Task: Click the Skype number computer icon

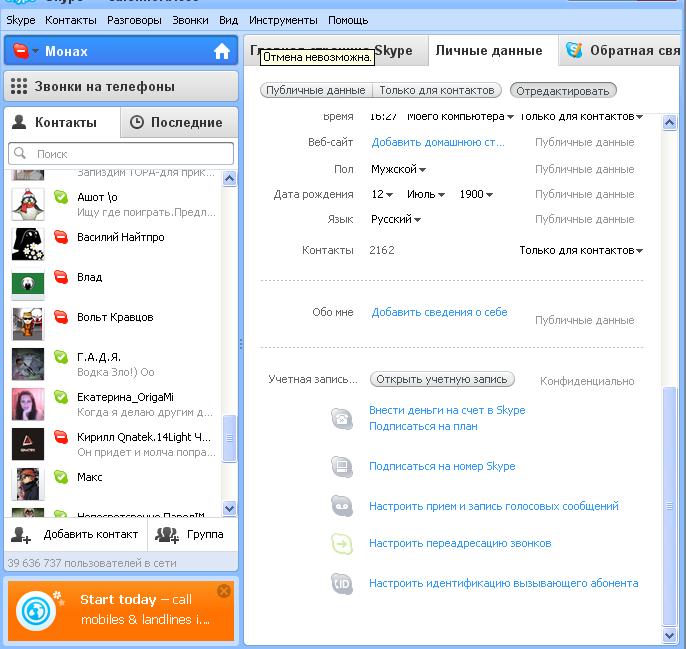Action: point(342,467)
